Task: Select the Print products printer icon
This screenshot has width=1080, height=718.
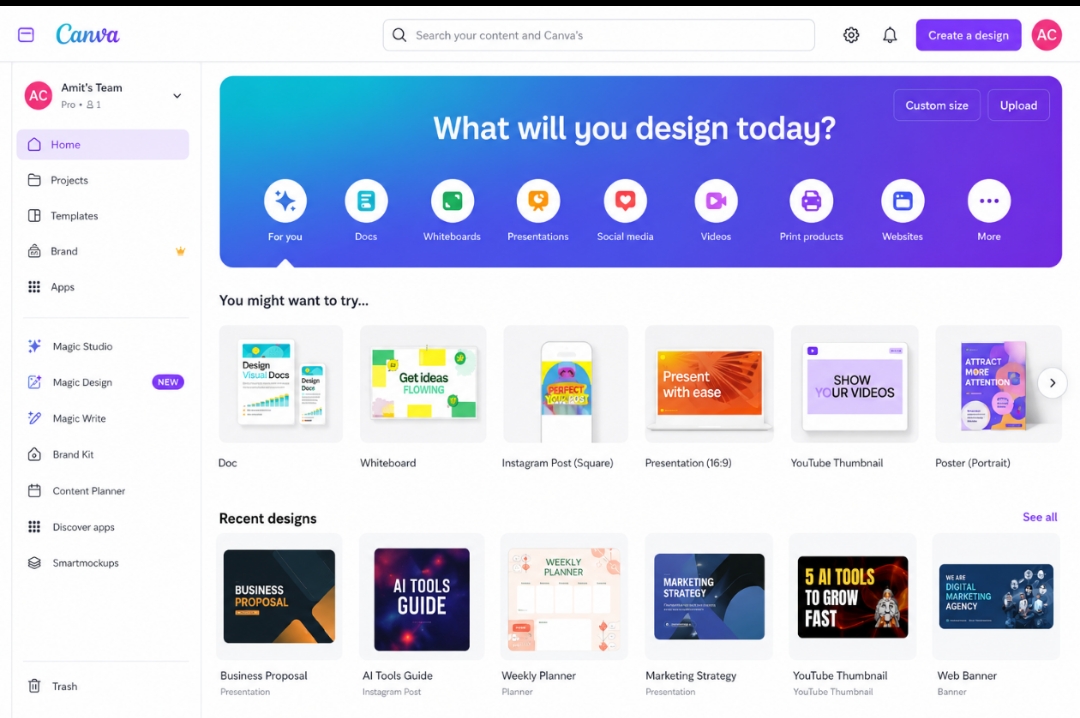Action: [811, 201]
